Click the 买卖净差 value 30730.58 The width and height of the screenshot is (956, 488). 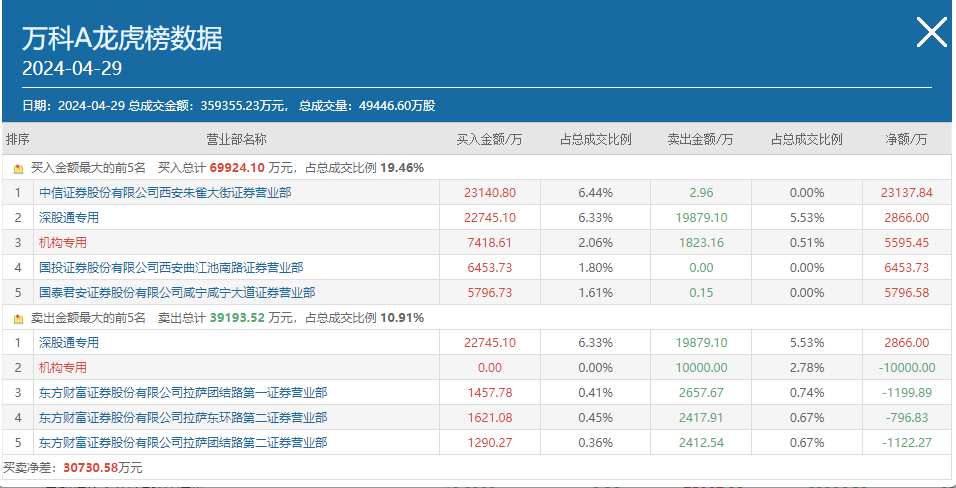point(91,468)
